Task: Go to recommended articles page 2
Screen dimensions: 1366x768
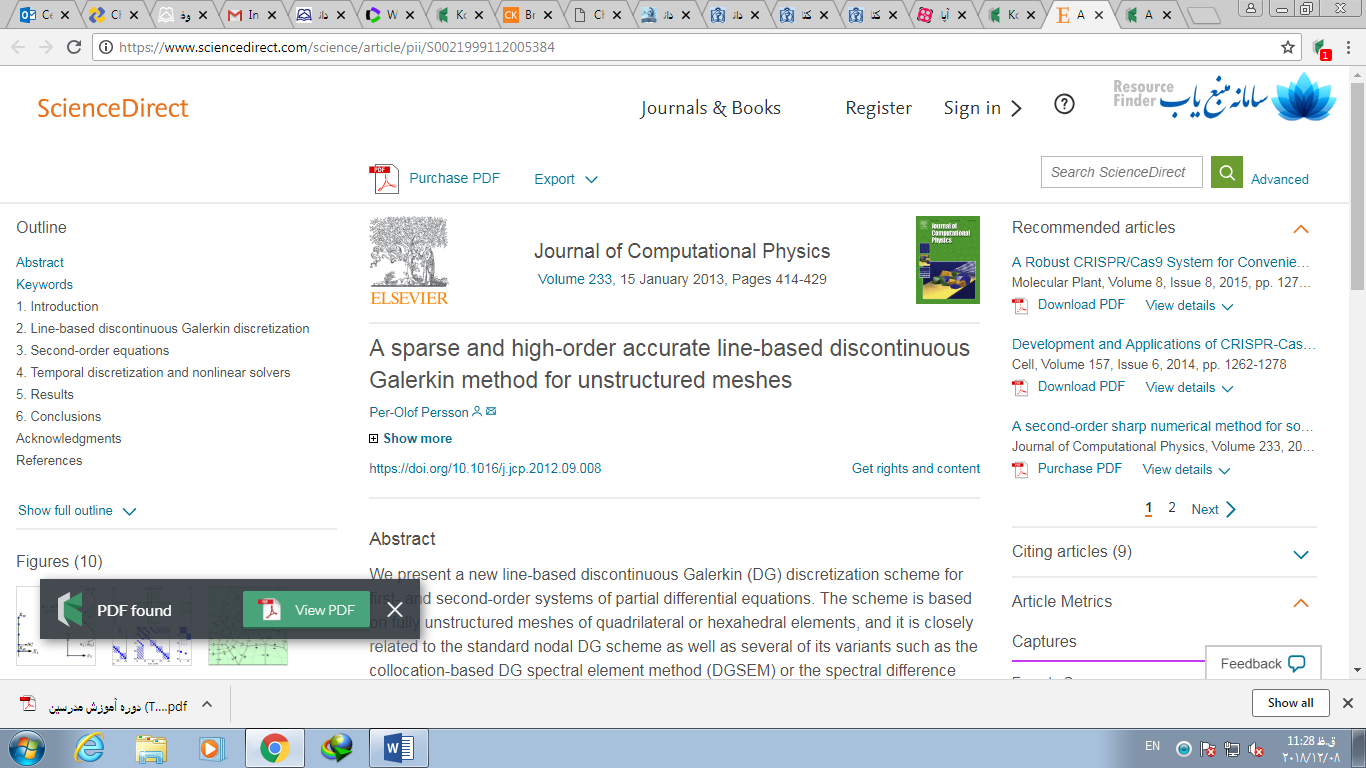Action: 1172,508
